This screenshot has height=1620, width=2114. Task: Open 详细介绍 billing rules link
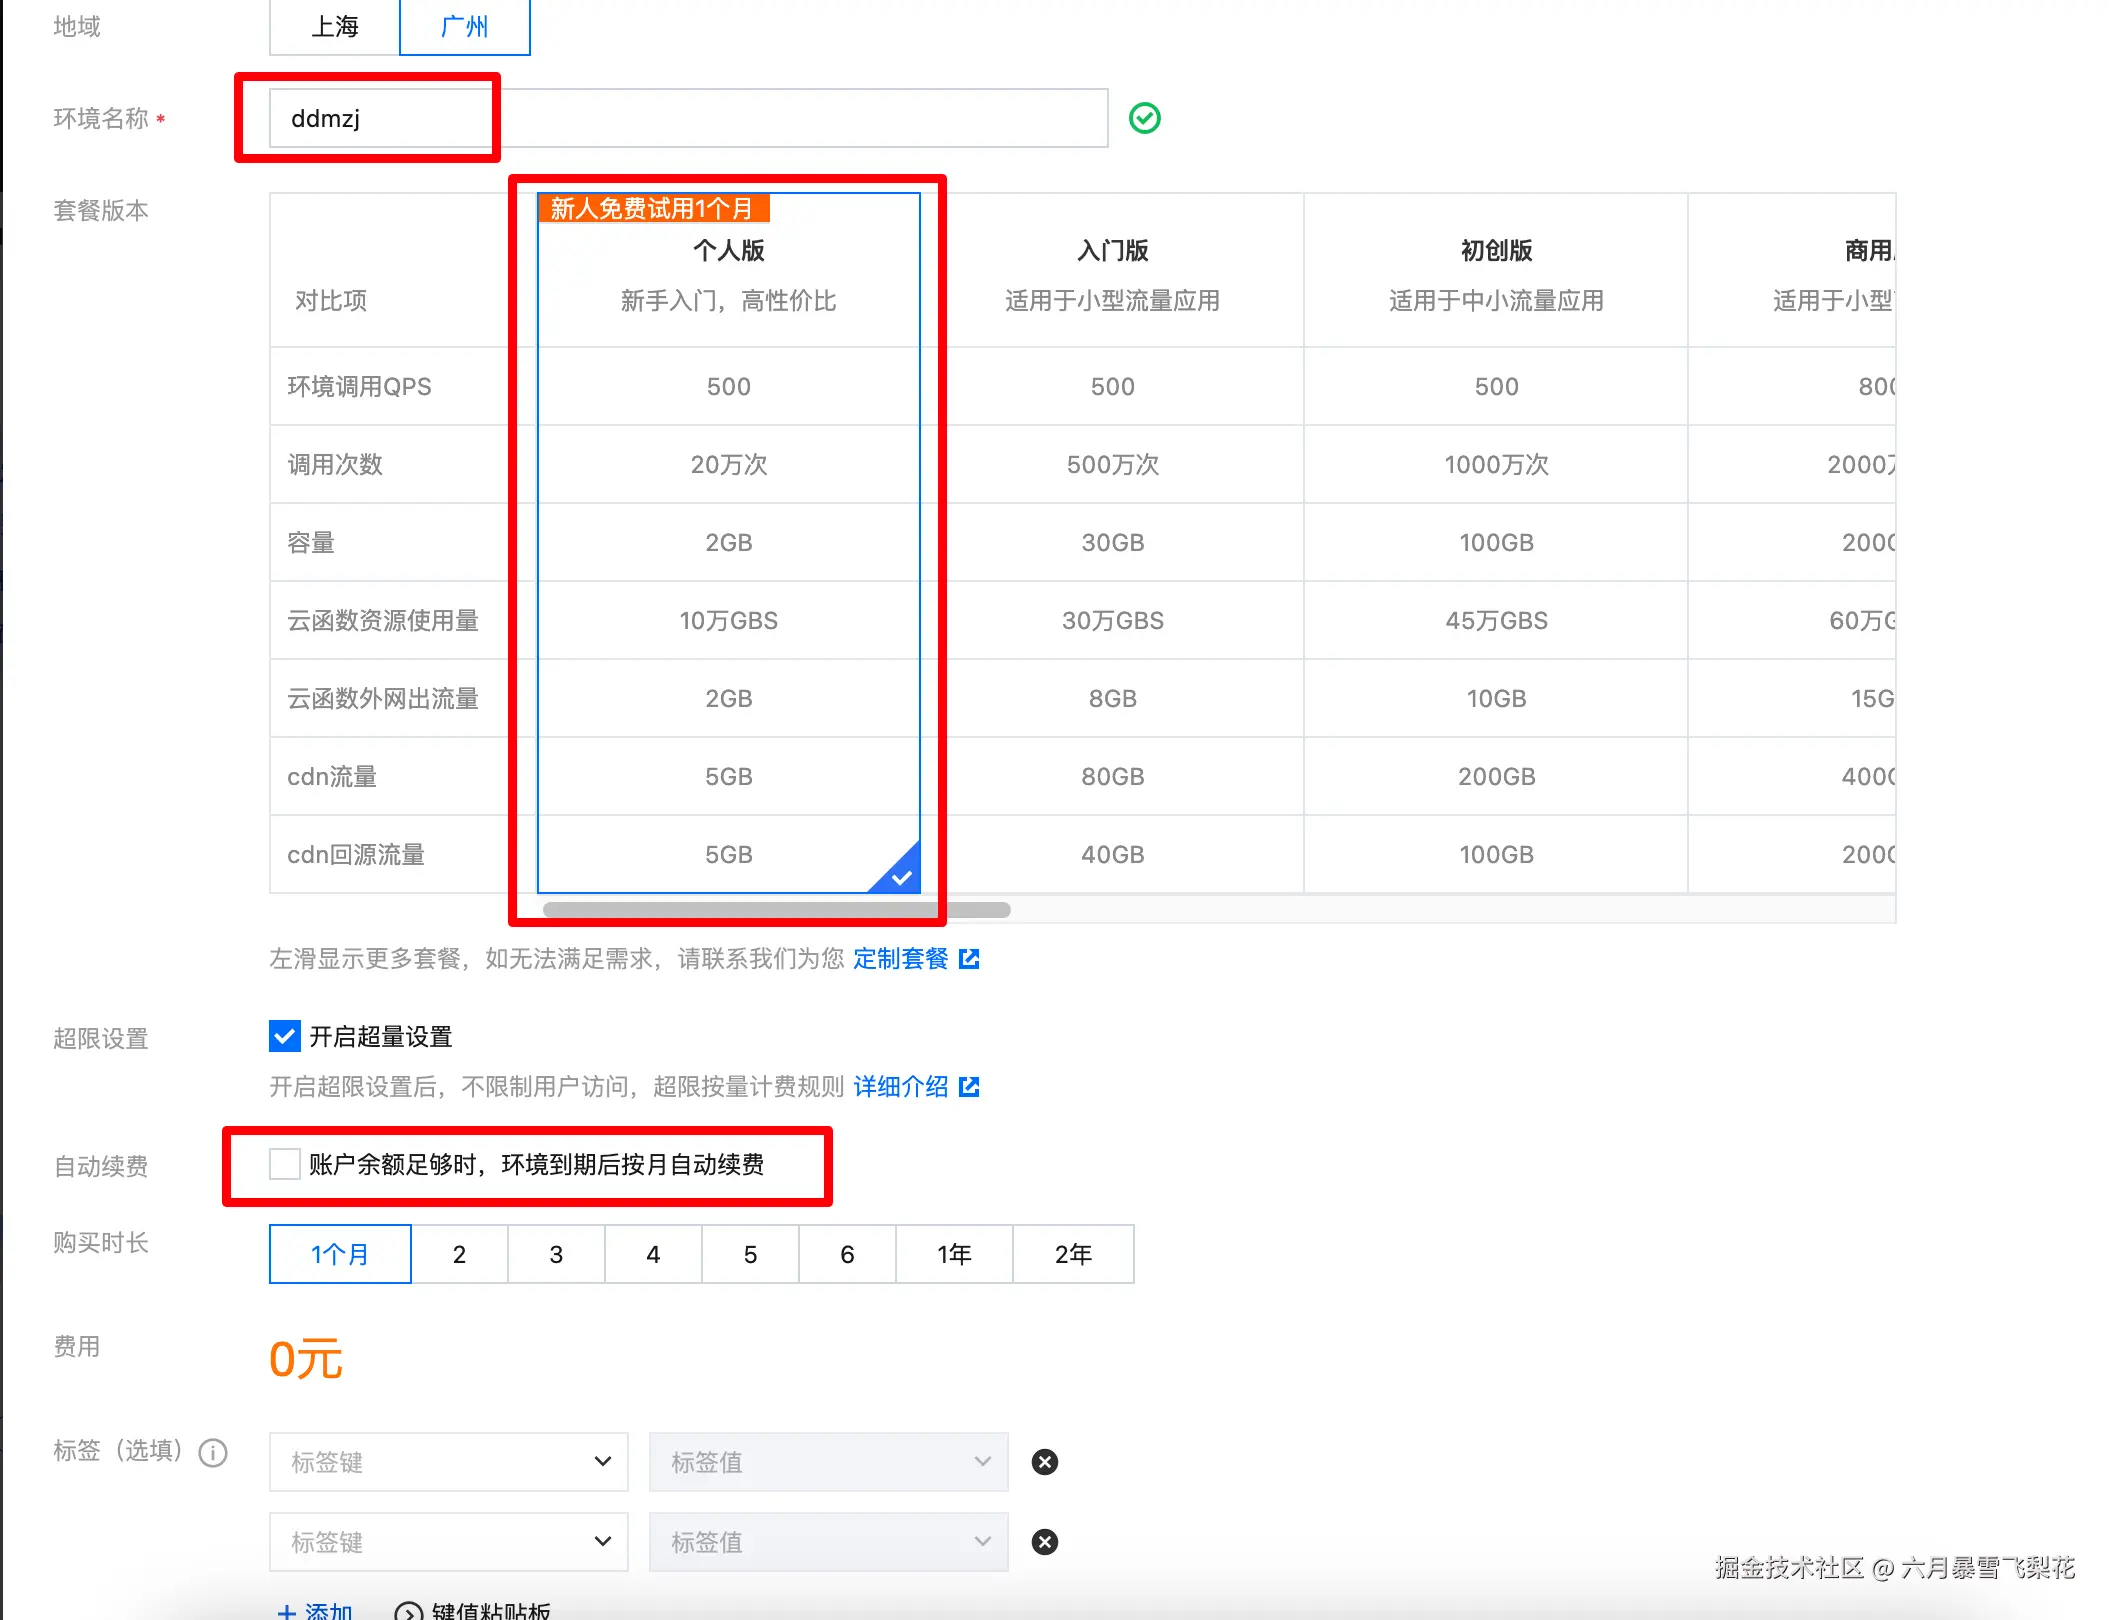coord(900,1087)
